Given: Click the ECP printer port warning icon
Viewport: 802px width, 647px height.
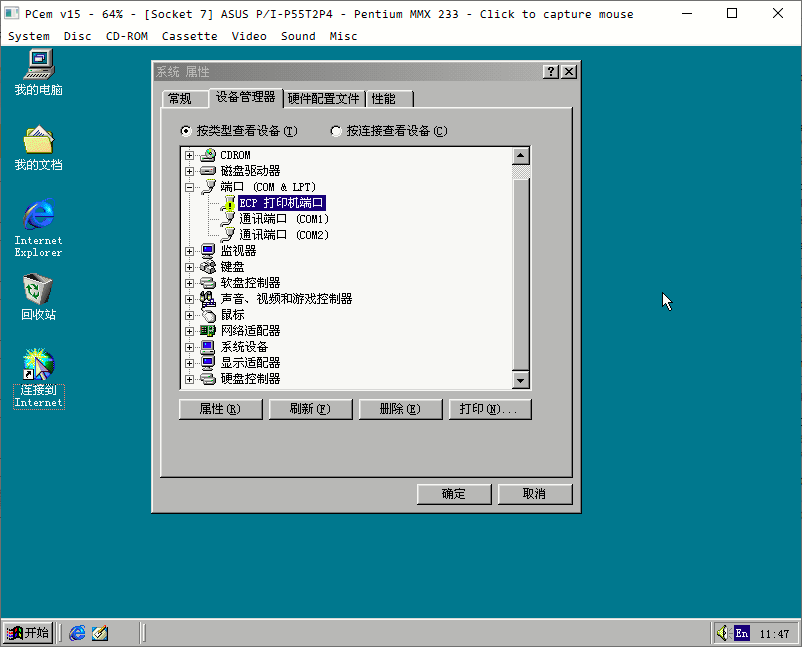Looking at the screenshot, I should coord(228,203).
